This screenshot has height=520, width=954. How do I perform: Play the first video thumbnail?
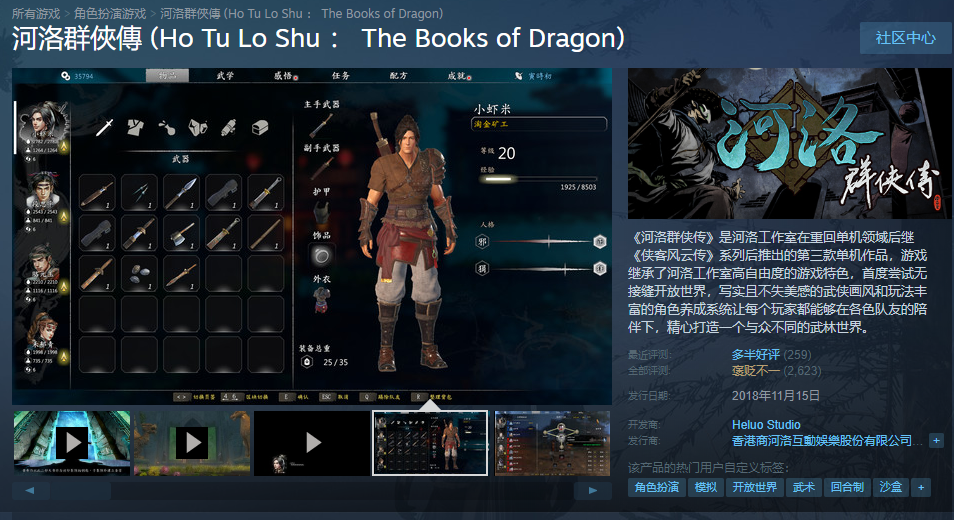72,443
